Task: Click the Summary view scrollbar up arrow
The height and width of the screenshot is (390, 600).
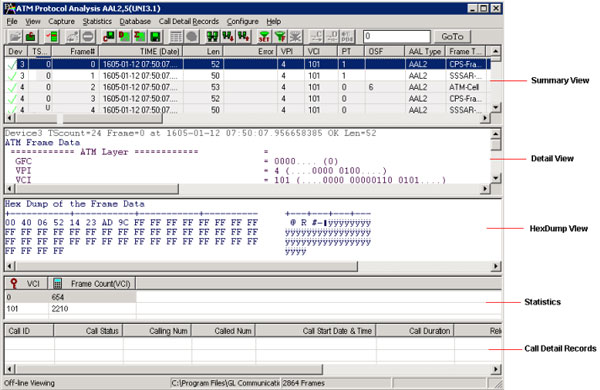Action: [x=496, y=51]
